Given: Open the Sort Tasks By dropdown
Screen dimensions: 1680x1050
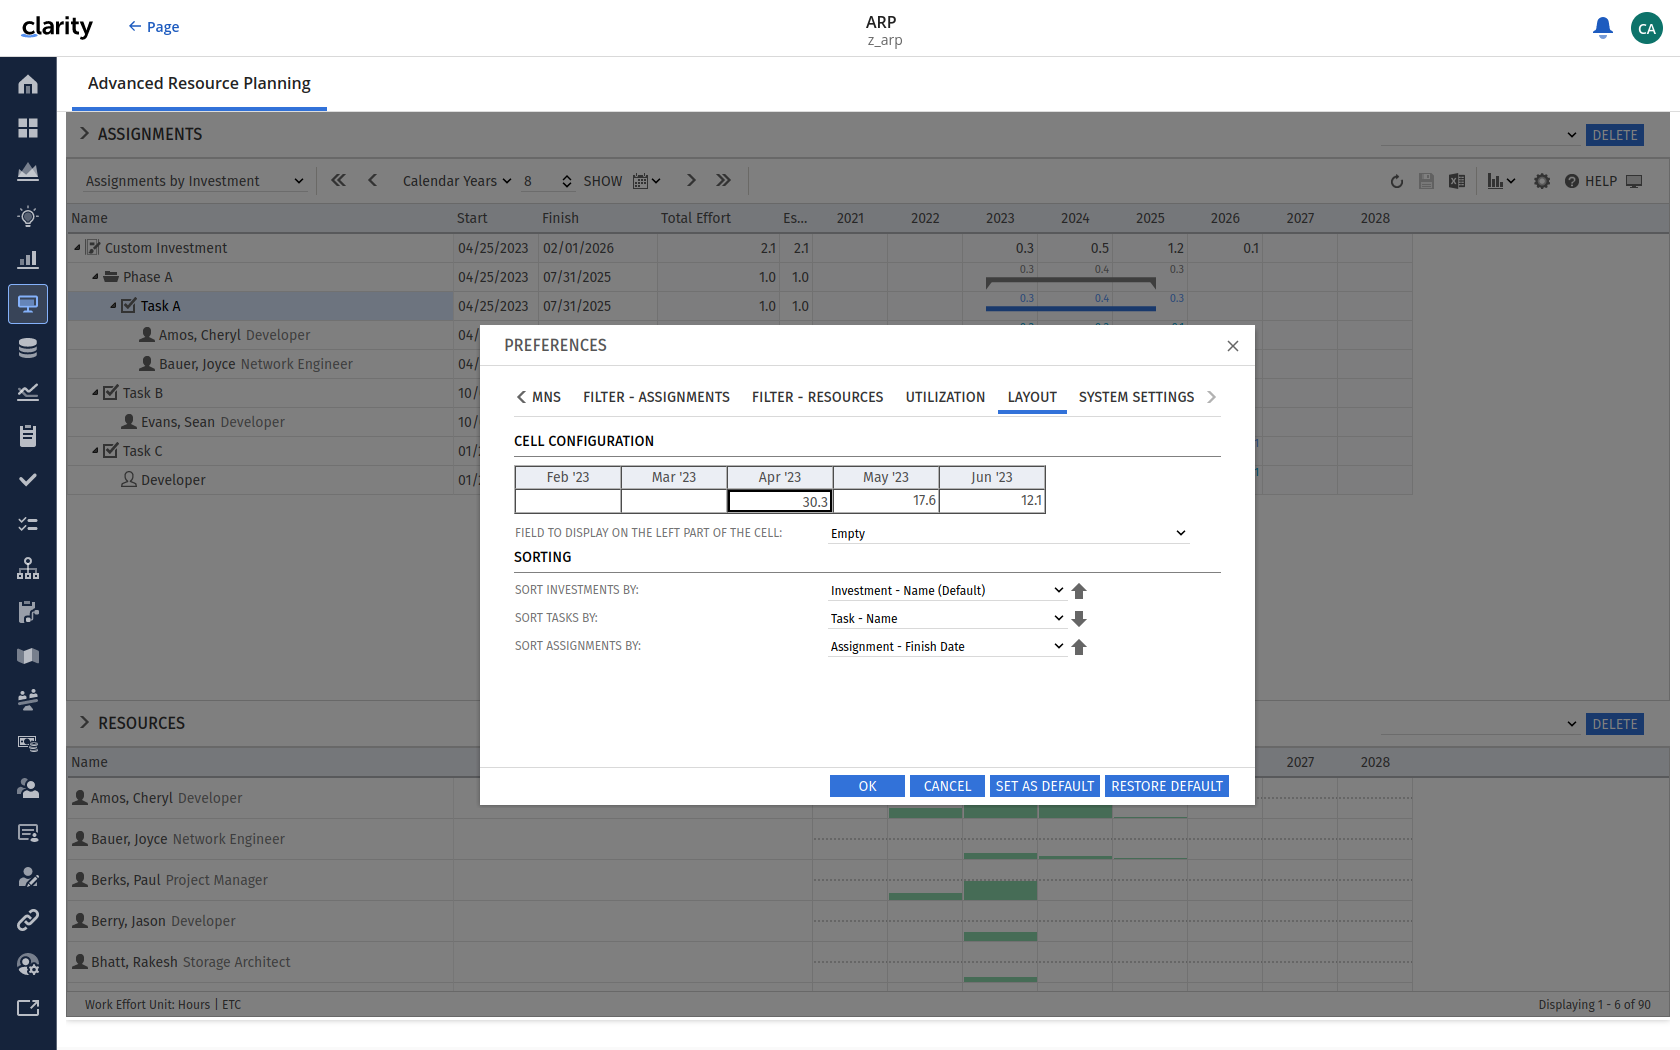Looking at the screenshot, I should (947, 619).
